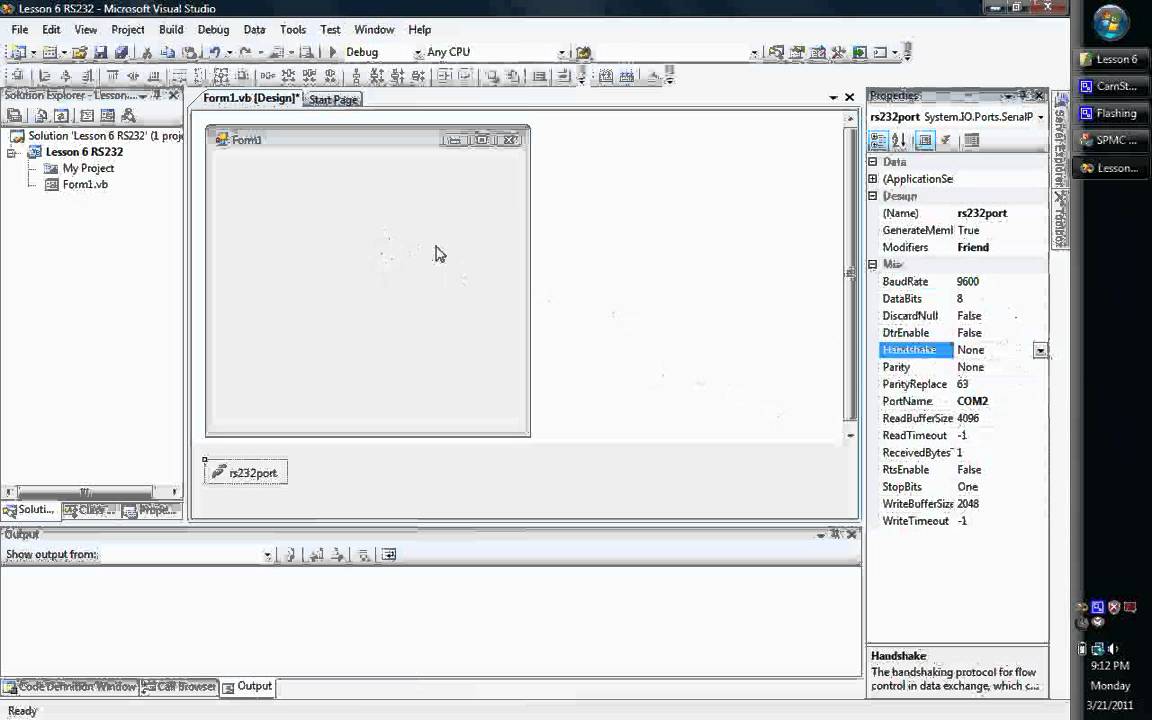Viewport: 1152px width, 720px height.
Task: Click View Designer icon in Solution Explorer toolbar
Action: point(107,115)
